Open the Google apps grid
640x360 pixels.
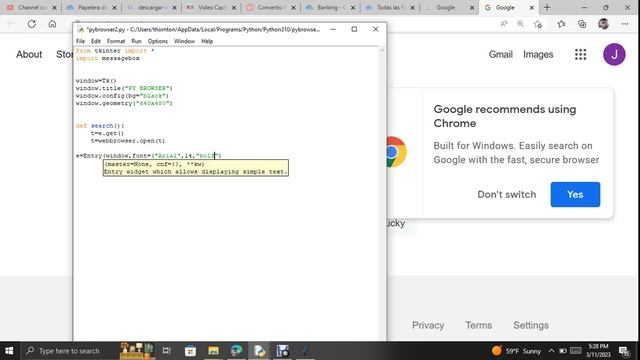(580, 54)
